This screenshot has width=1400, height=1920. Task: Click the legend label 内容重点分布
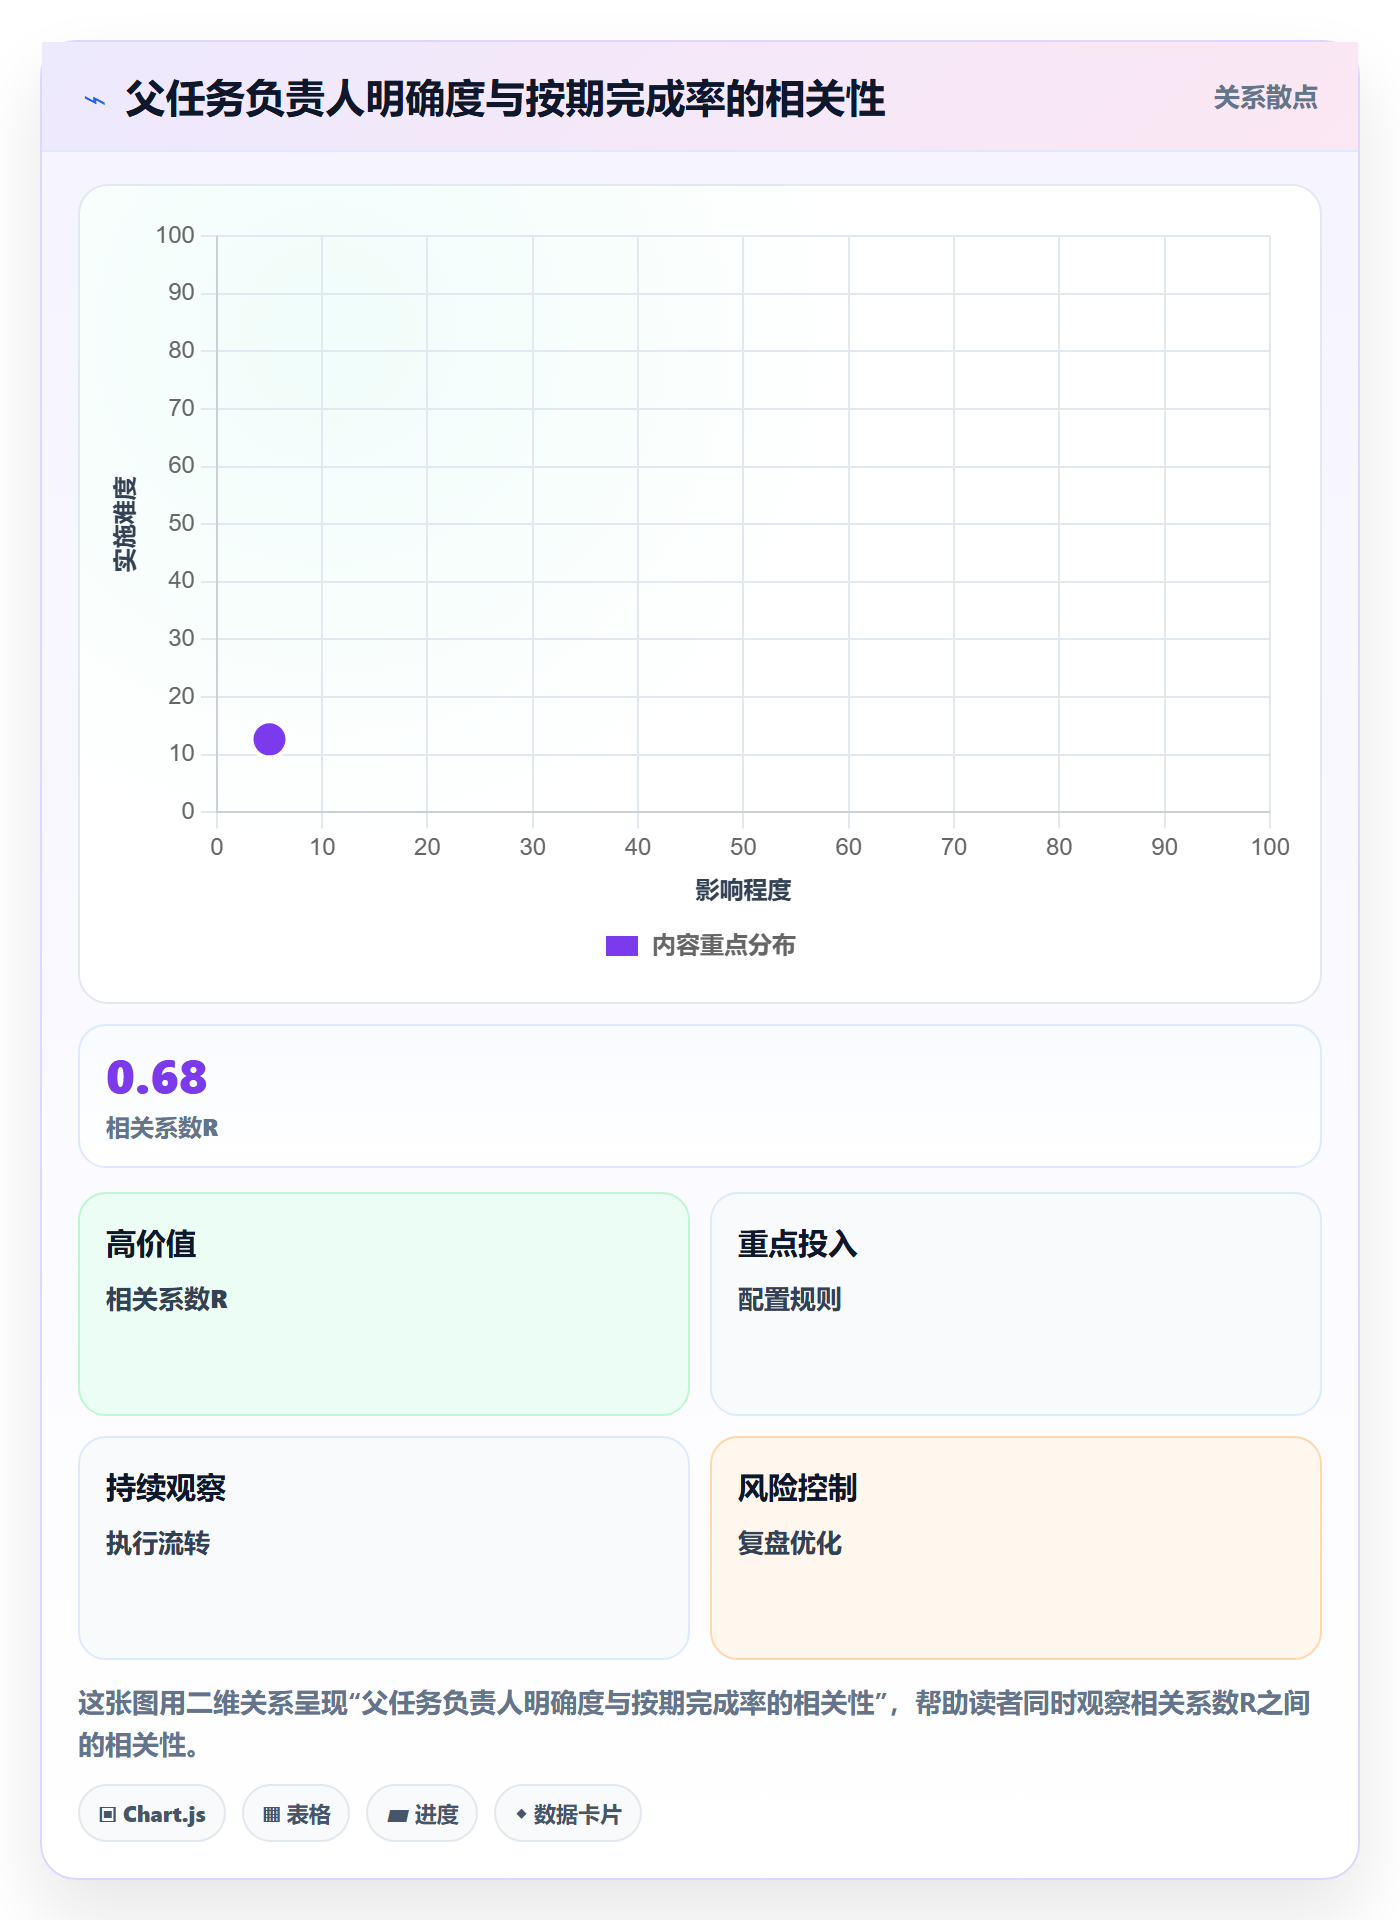(723, 946)
